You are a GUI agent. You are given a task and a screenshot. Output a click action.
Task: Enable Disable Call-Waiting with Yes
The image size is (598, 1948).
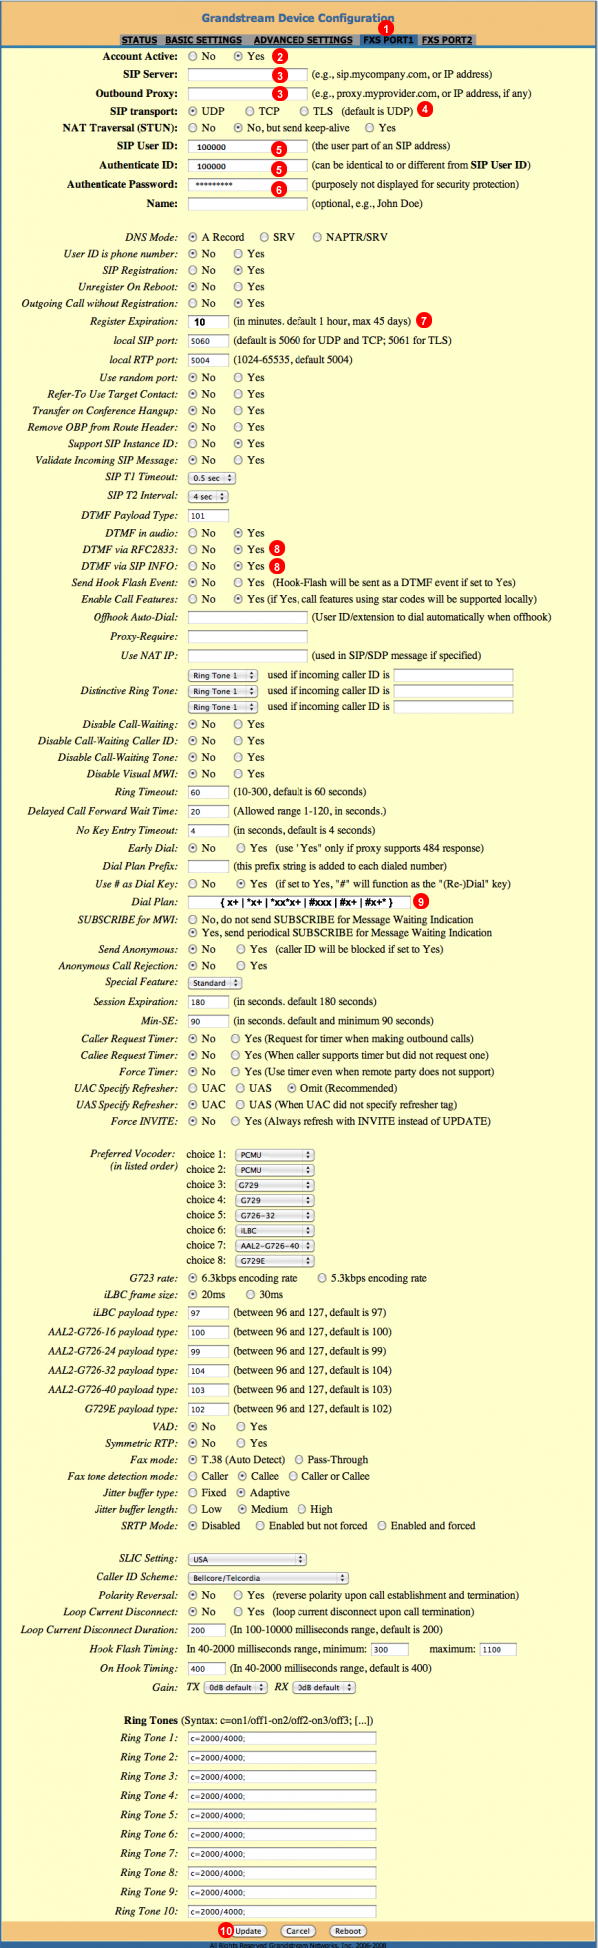coord(238,724)
